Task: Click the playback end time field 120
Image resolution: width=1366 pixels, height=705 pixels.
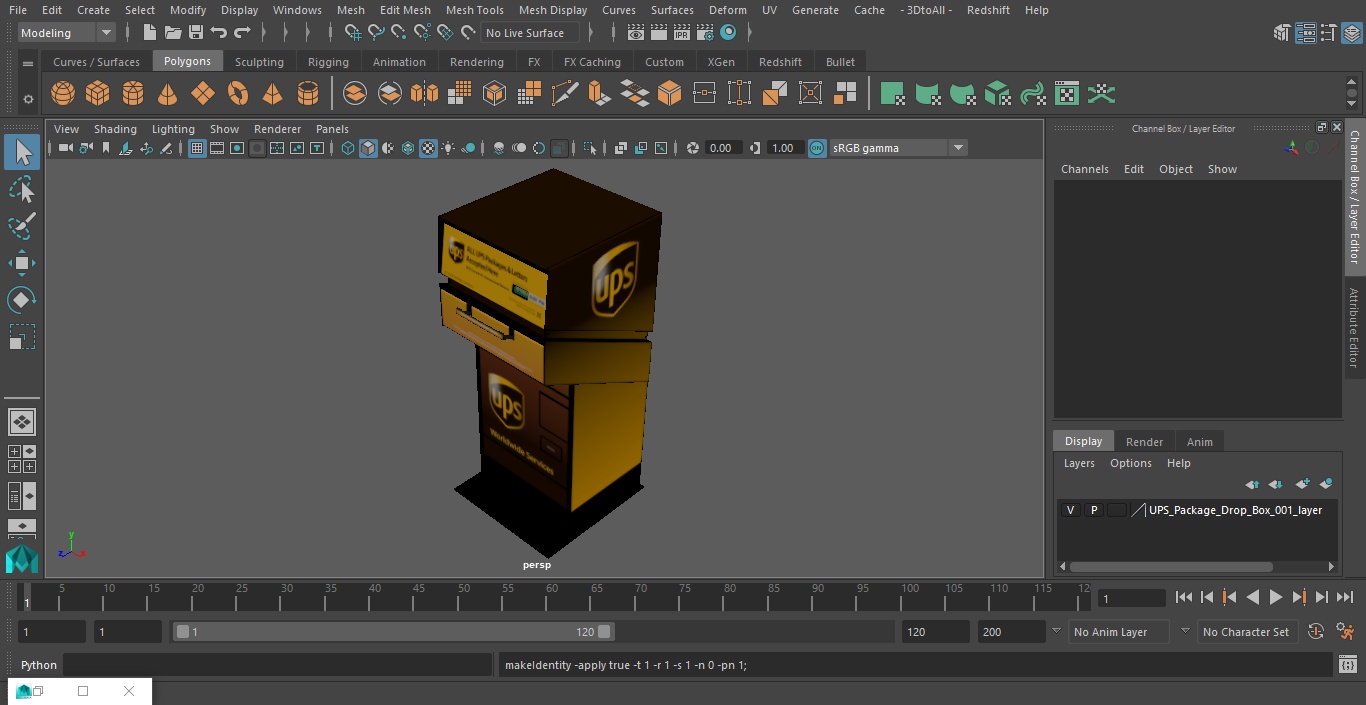Action: (935, 632)
